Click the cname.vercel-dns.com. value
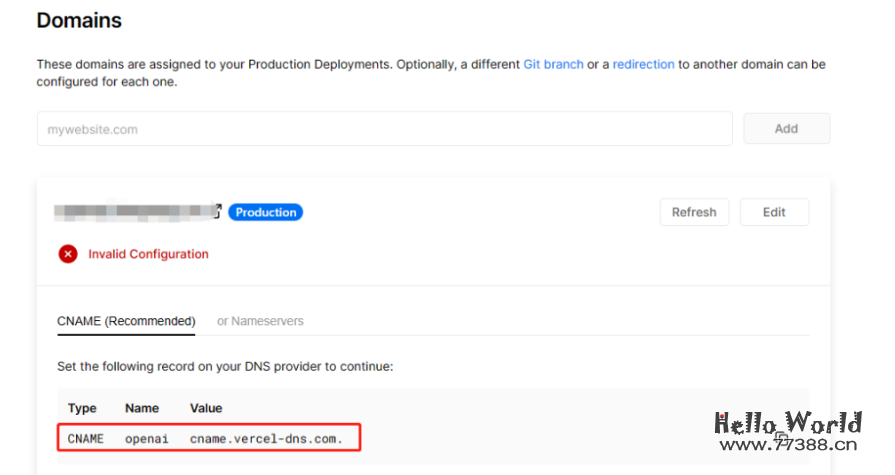Screen dimensions: 895x475 [x=266, y=438]
